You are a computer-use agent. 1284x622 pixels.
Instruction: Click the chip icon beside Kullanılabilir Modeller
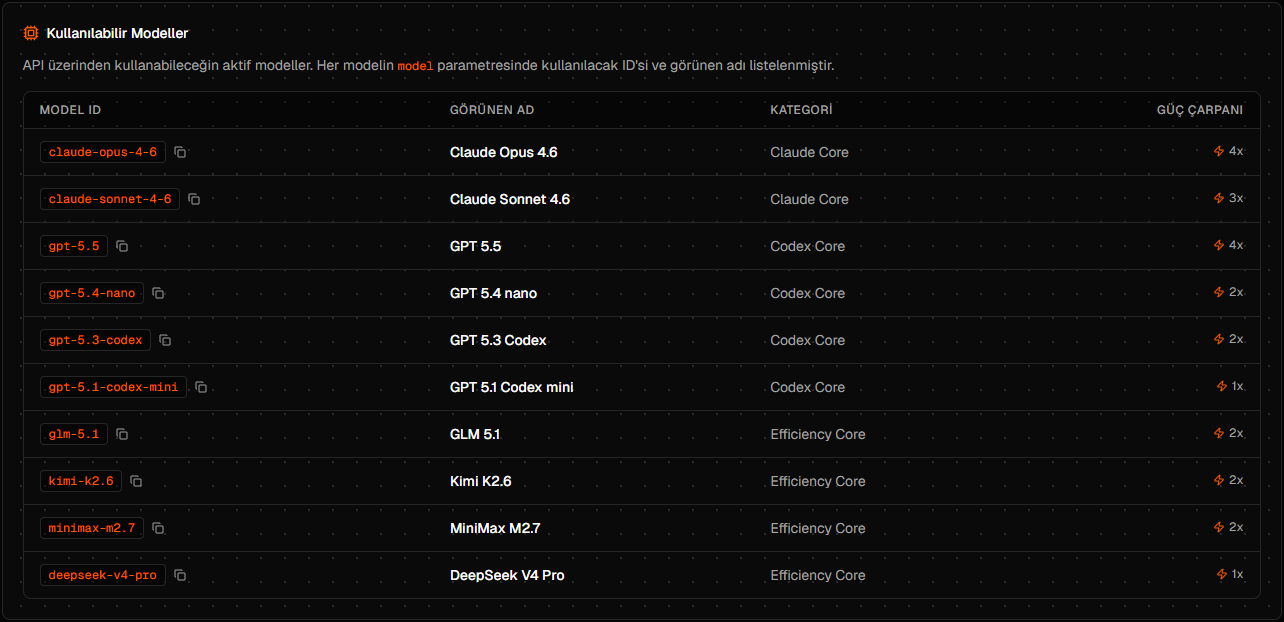pos(31,33)
